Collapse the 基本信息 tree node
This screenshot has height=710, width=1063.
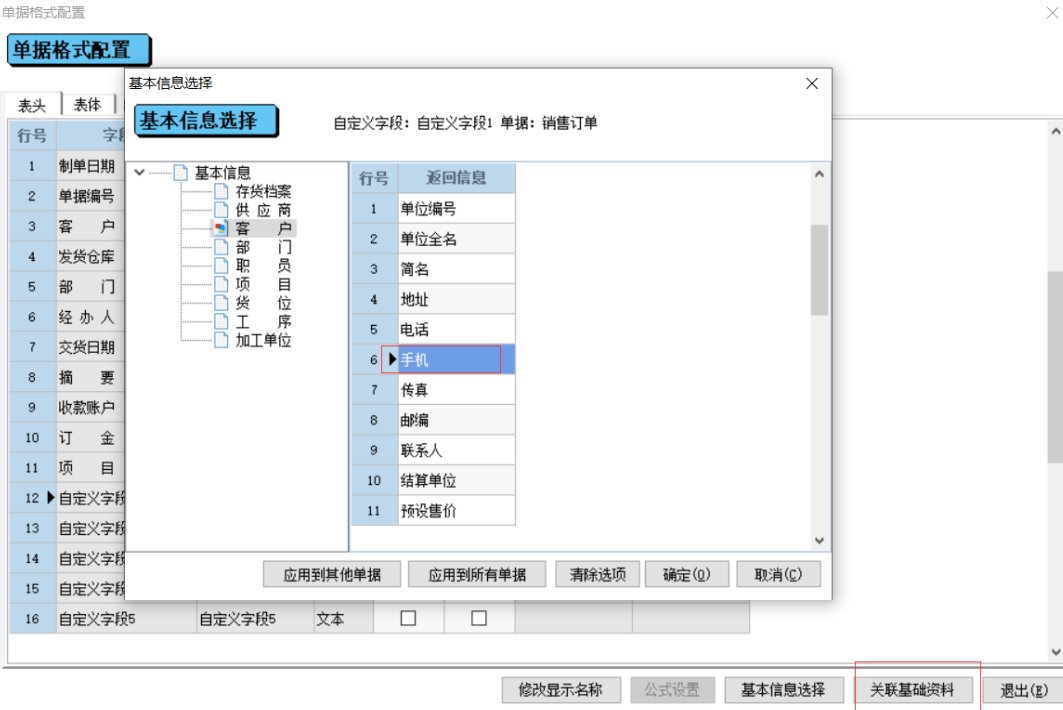(x=141, y=172)
